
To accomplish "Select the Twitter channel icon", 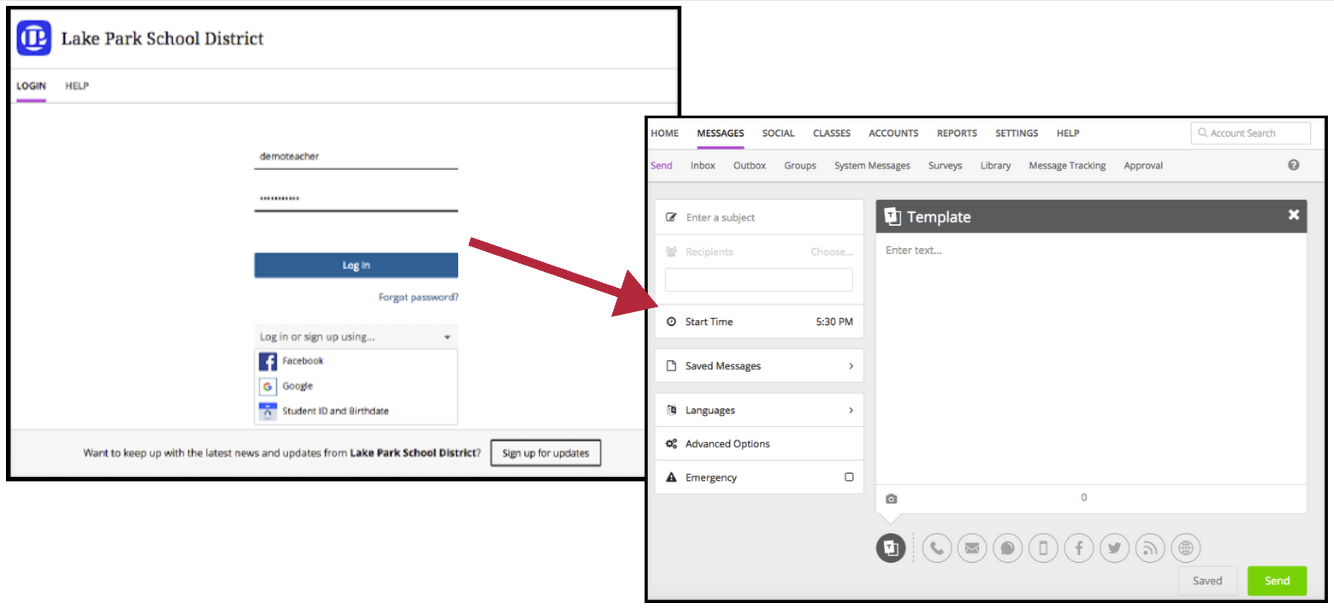I will (x=1114, y=548).
